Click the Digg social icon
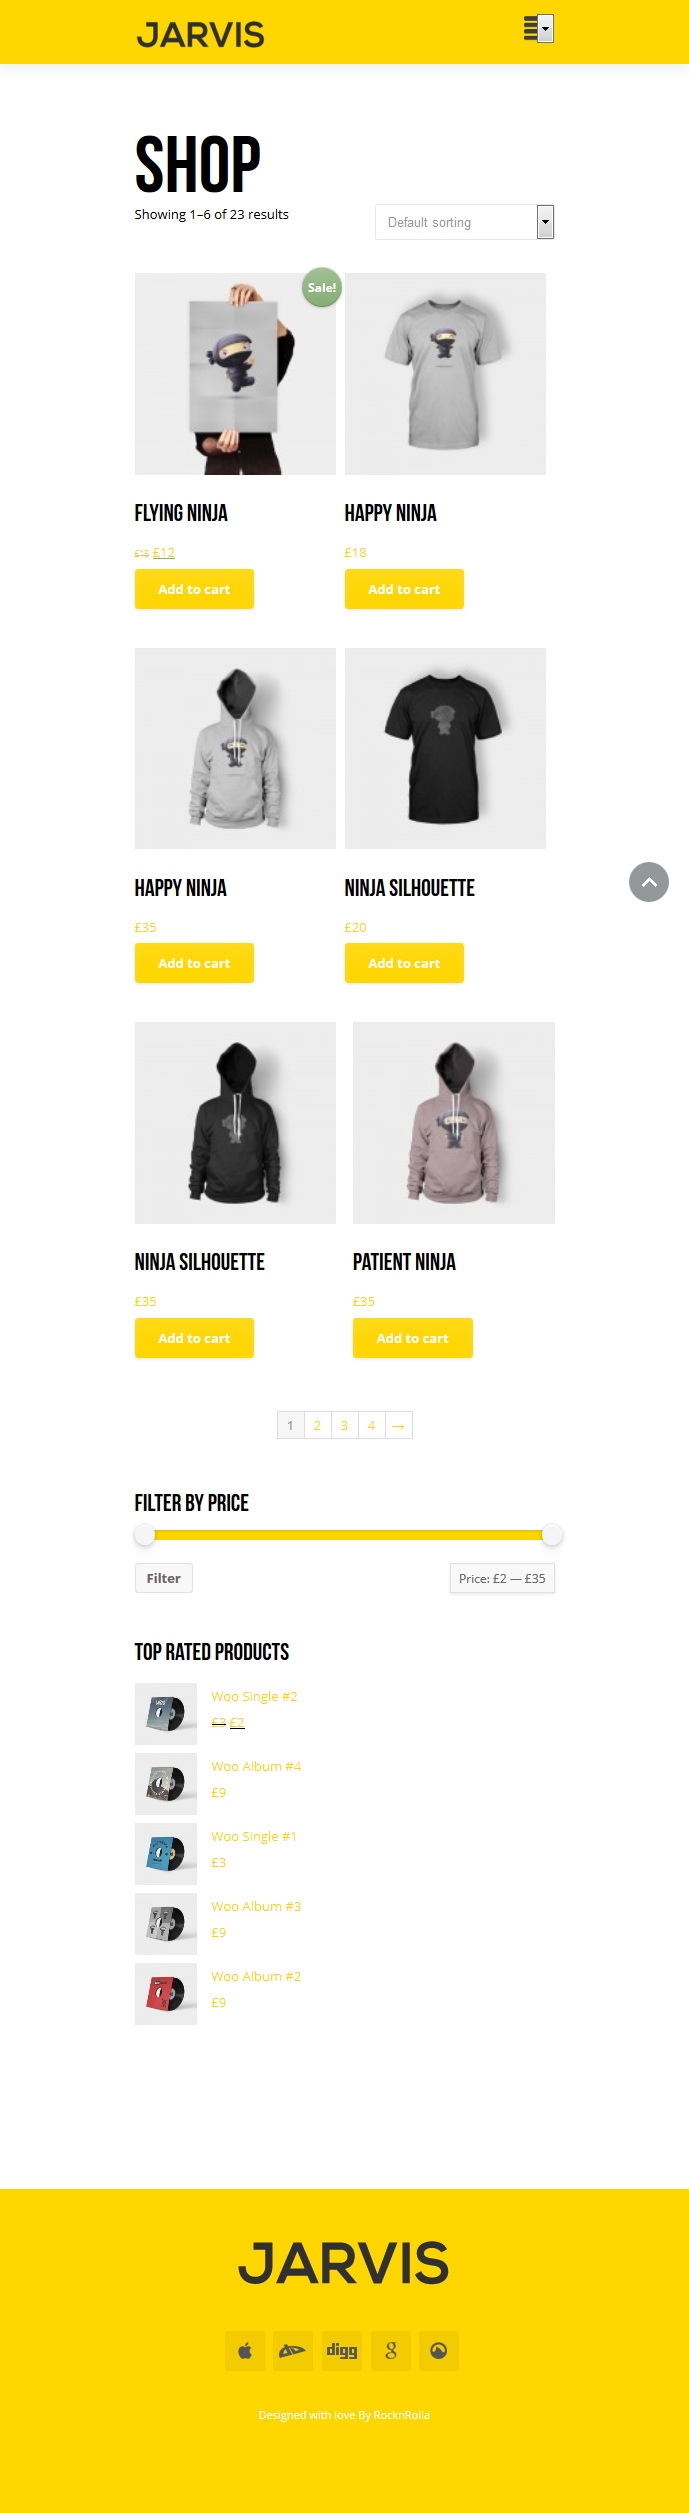Image resolution: width=689 pixels, height=2513 pixels. click(342, 2351)
